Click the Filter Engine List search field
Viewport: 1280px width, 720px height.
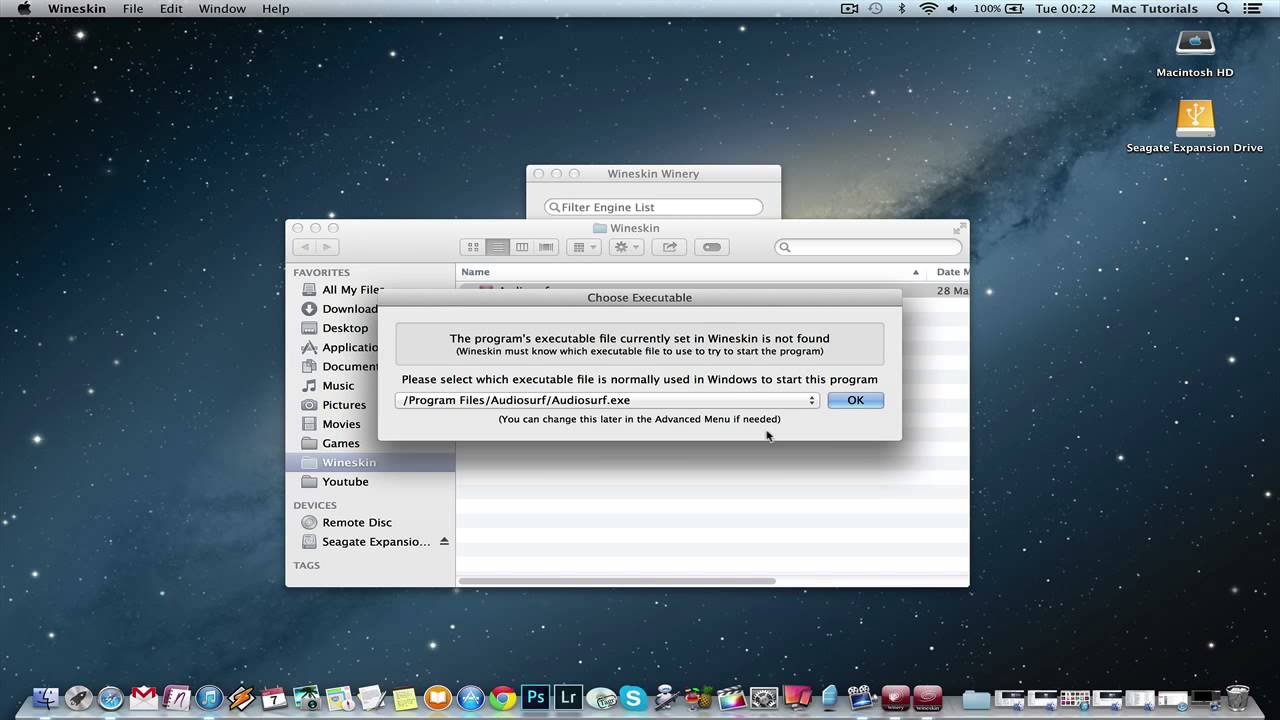(654, 207)
